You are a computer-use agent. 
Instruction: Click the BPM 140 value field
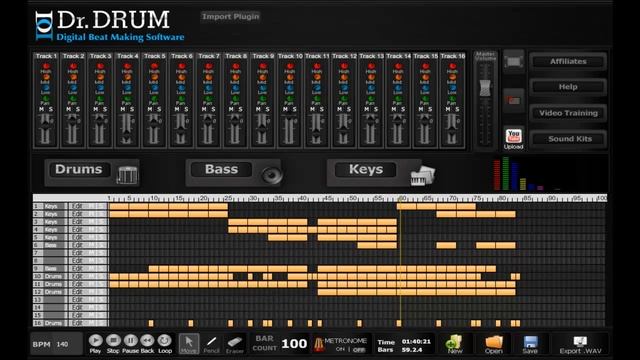(62, 344)
